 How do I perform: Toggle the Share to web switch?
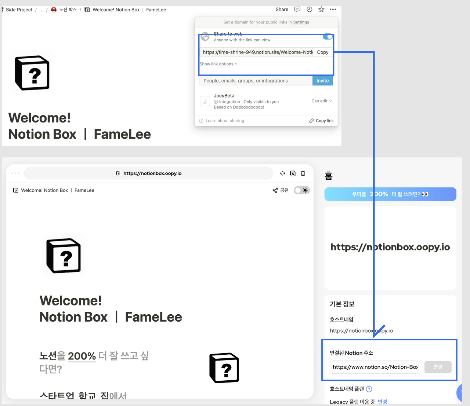327,37
